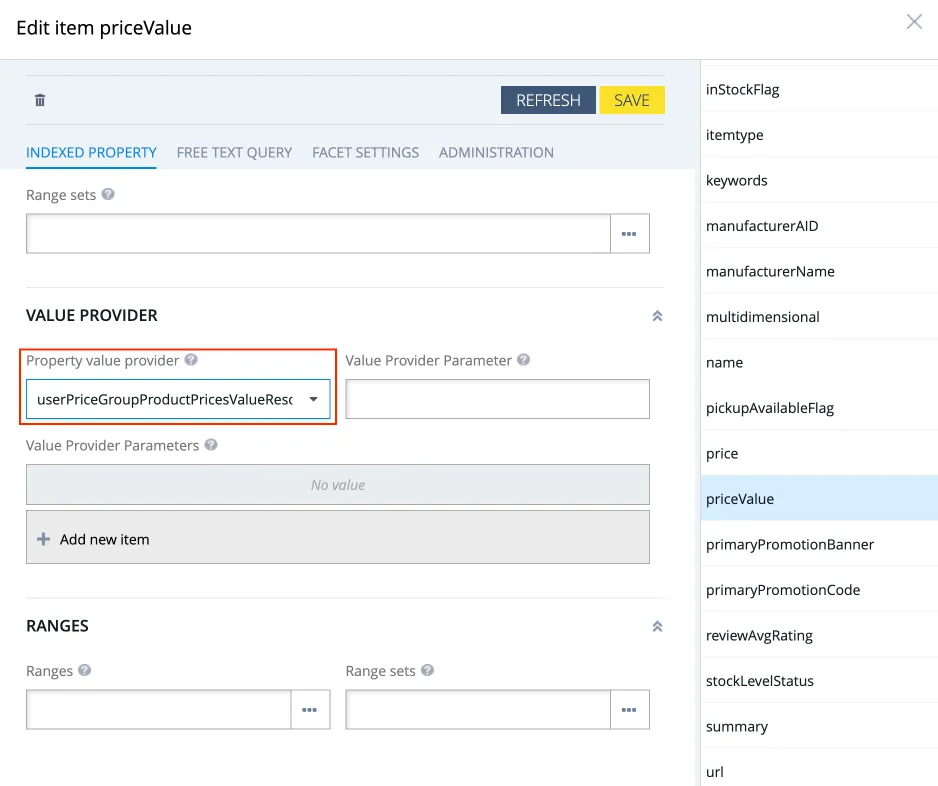Image resolution: width=938 pixels, height=786 pixels.
Task: Click the Value Provider Parameter text field
Action: [497, 399]
